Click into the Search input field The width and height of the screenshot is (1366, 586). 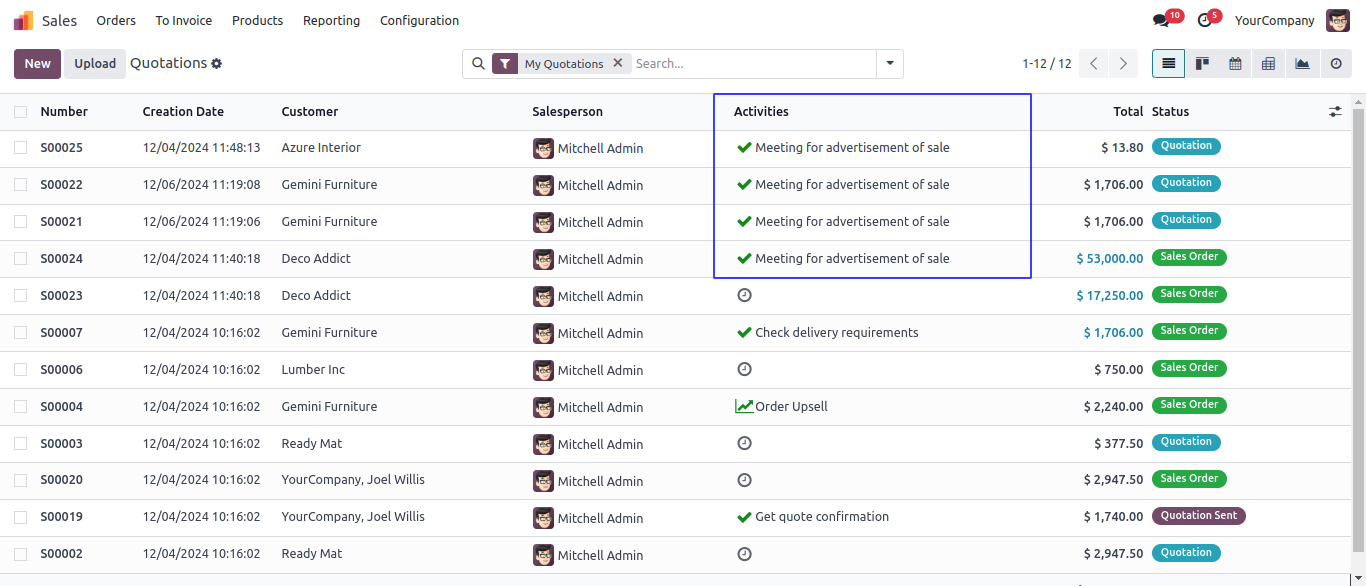(750, 64)
